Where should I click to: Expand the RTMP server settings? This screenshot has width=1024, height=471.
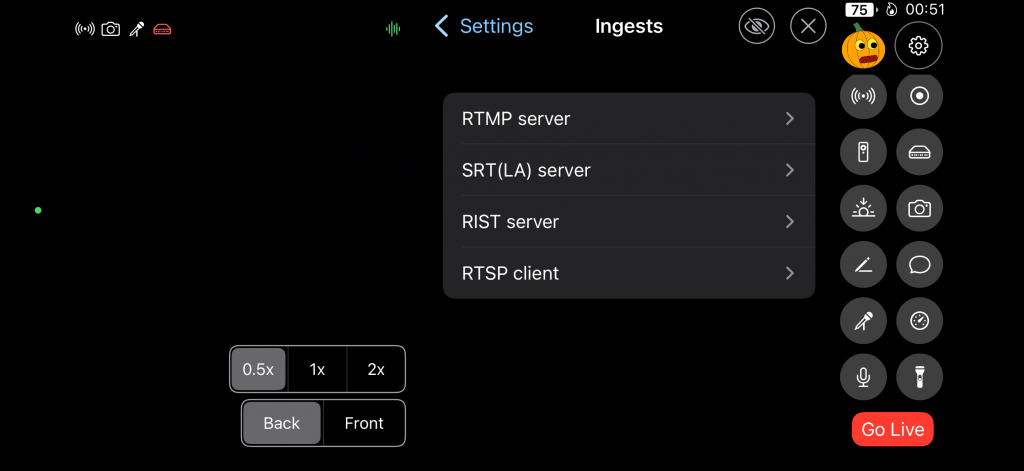(628, 119)
